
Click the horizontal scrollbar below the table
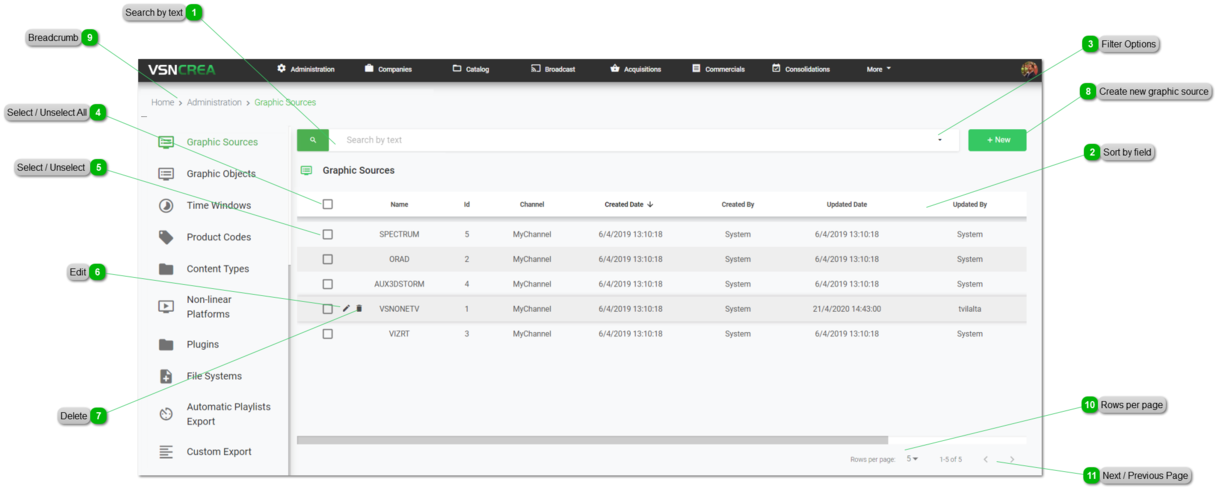592,439
